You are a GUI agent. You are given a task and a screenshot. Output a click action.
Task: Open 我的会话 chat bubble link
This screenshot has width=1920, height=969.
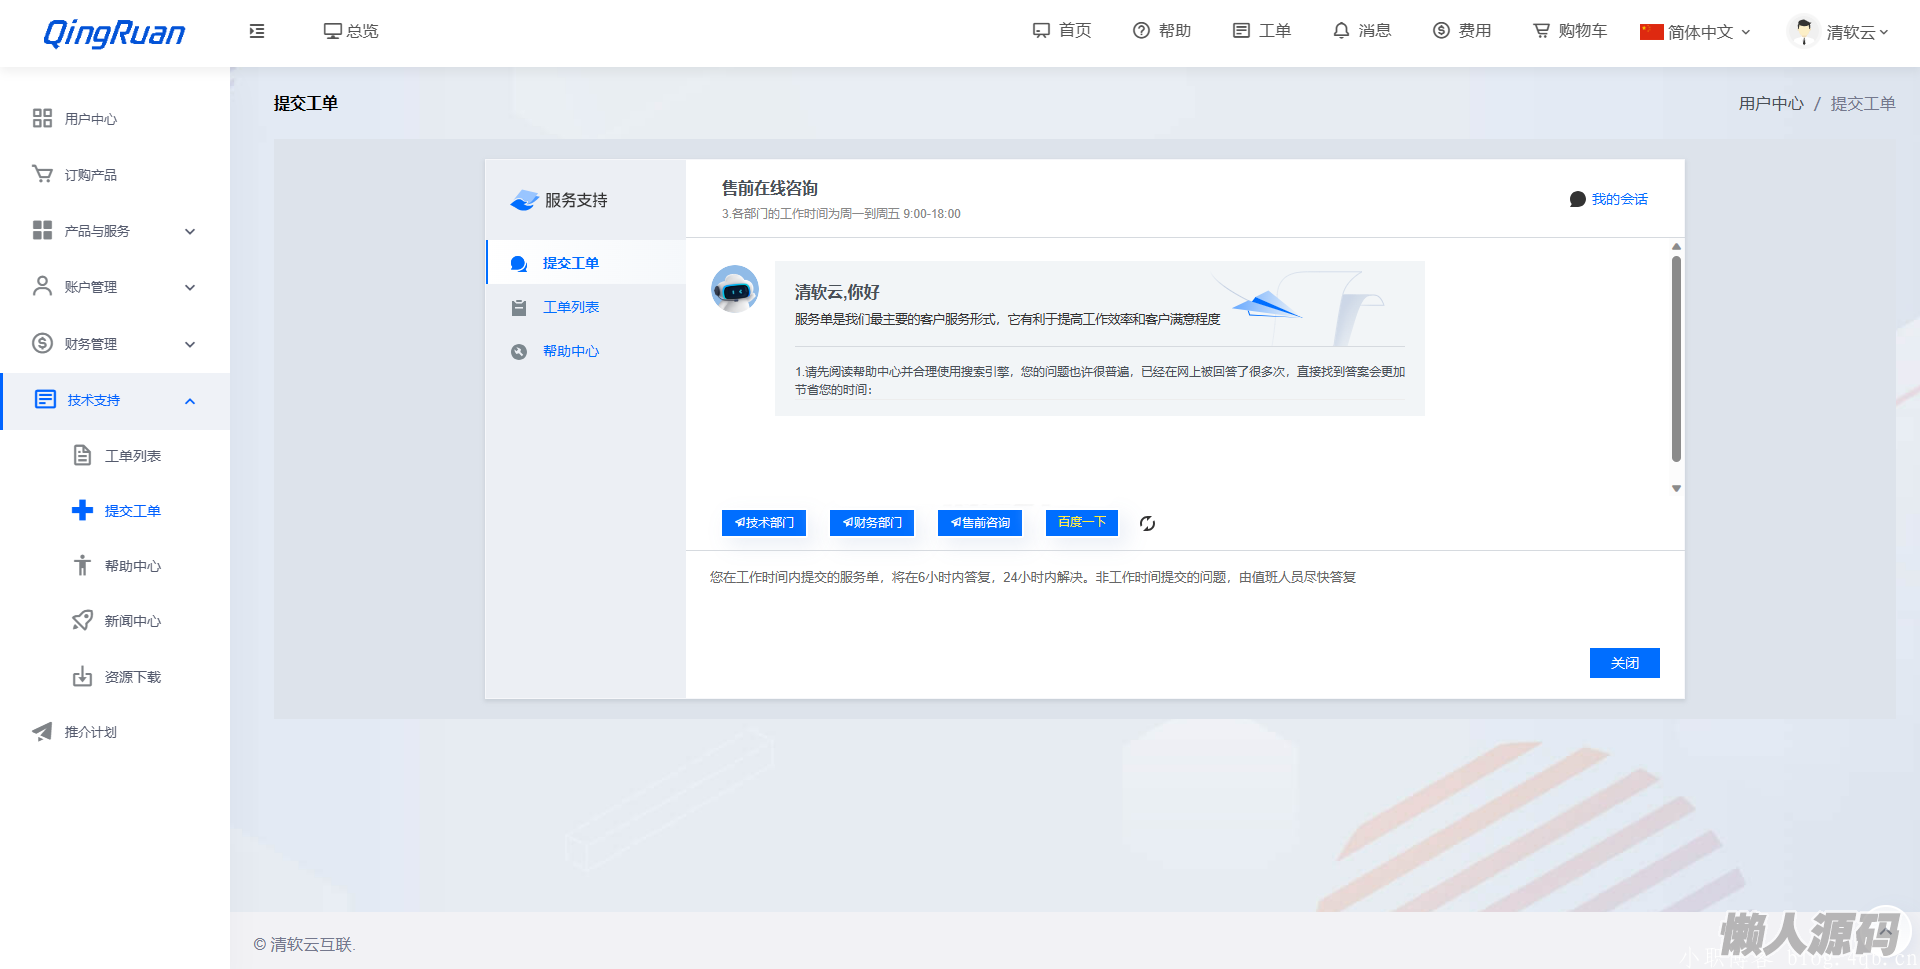pos(1608,199)
